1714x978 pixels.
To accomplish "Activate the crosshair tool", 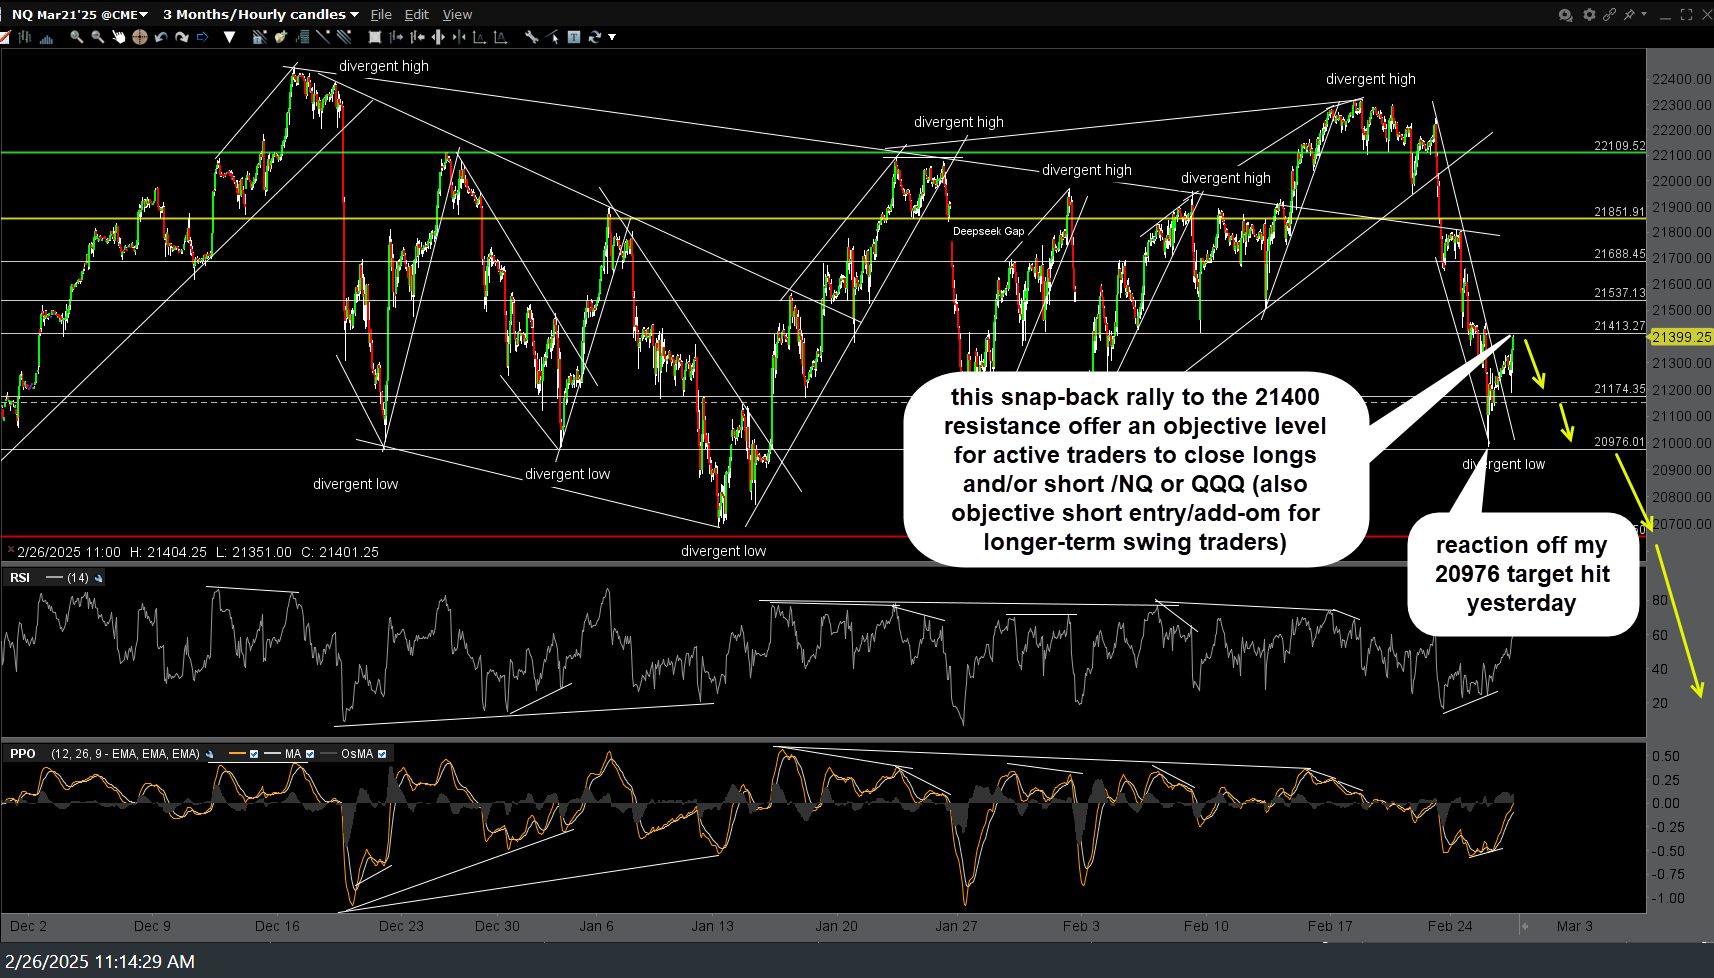I will (x=139, y=37).
